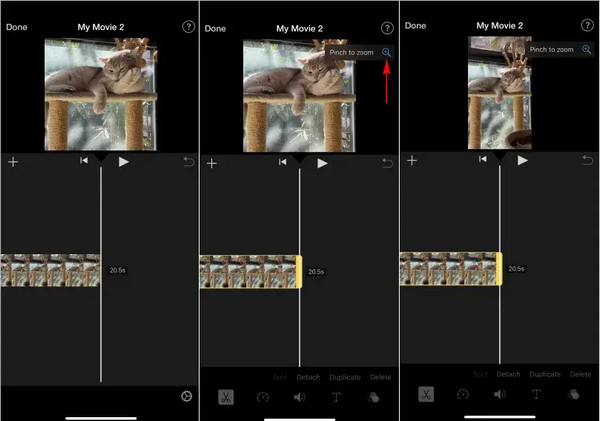Image resolution: width=600 pixels, height=421 pixels.
Task: Tap the add media plus in left screen
Action: [13, 162]
